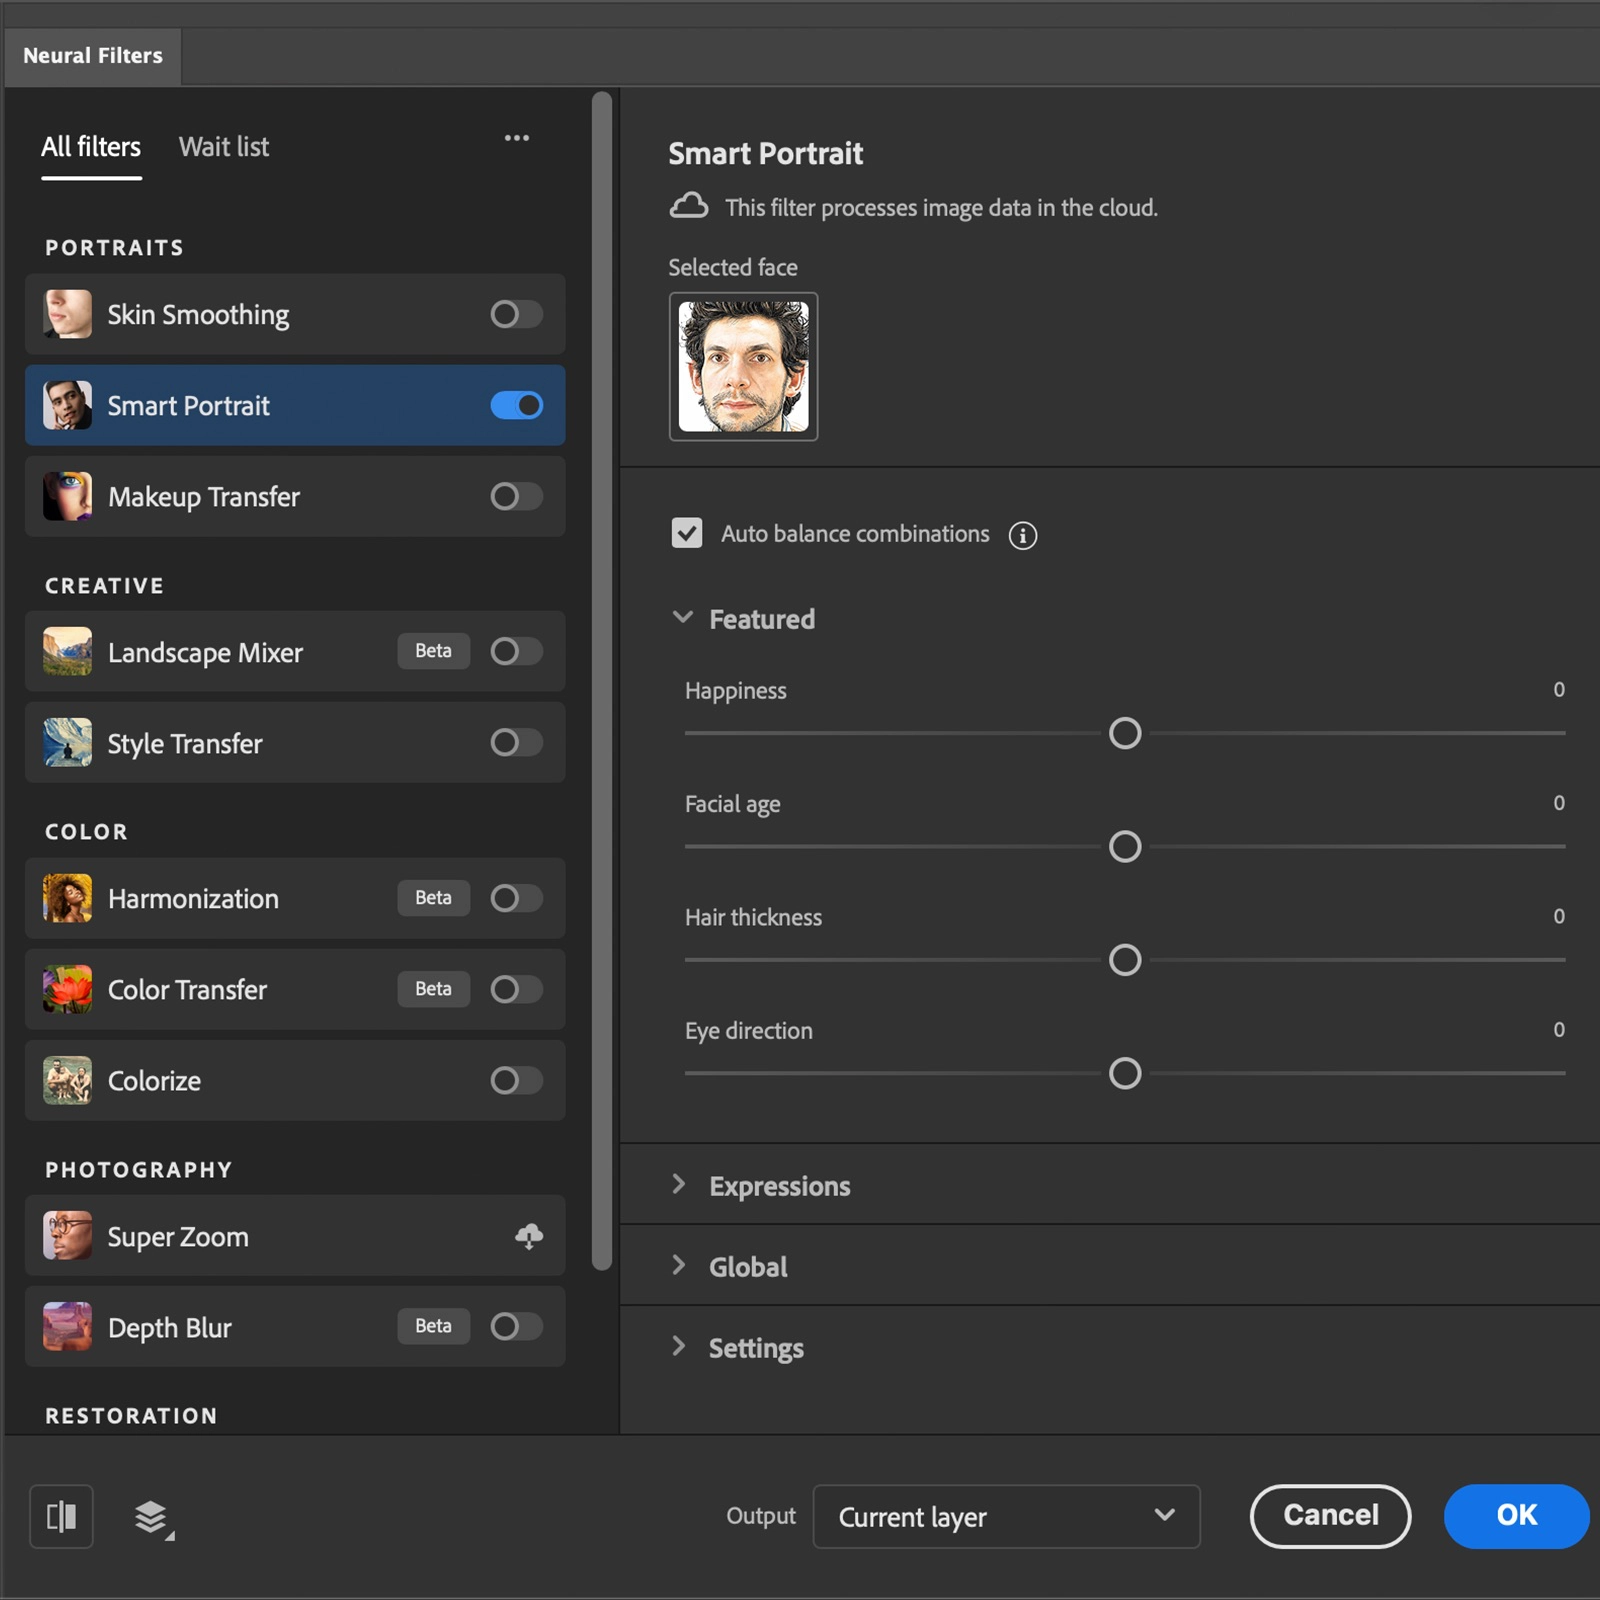The image size is (1600, 1600).
Task: Switch to the Wait list tab
Action: [x=224, y=147]
